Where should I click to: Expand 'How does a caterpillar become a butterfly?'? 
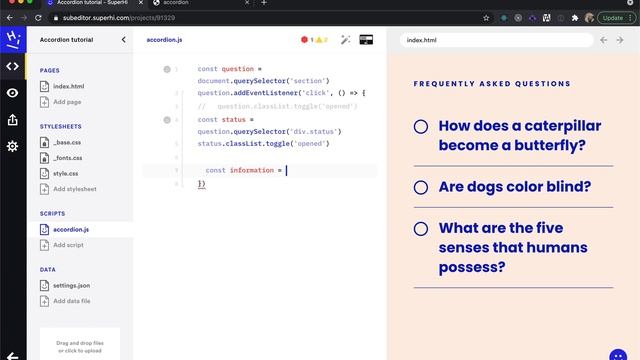pos(520,136)
